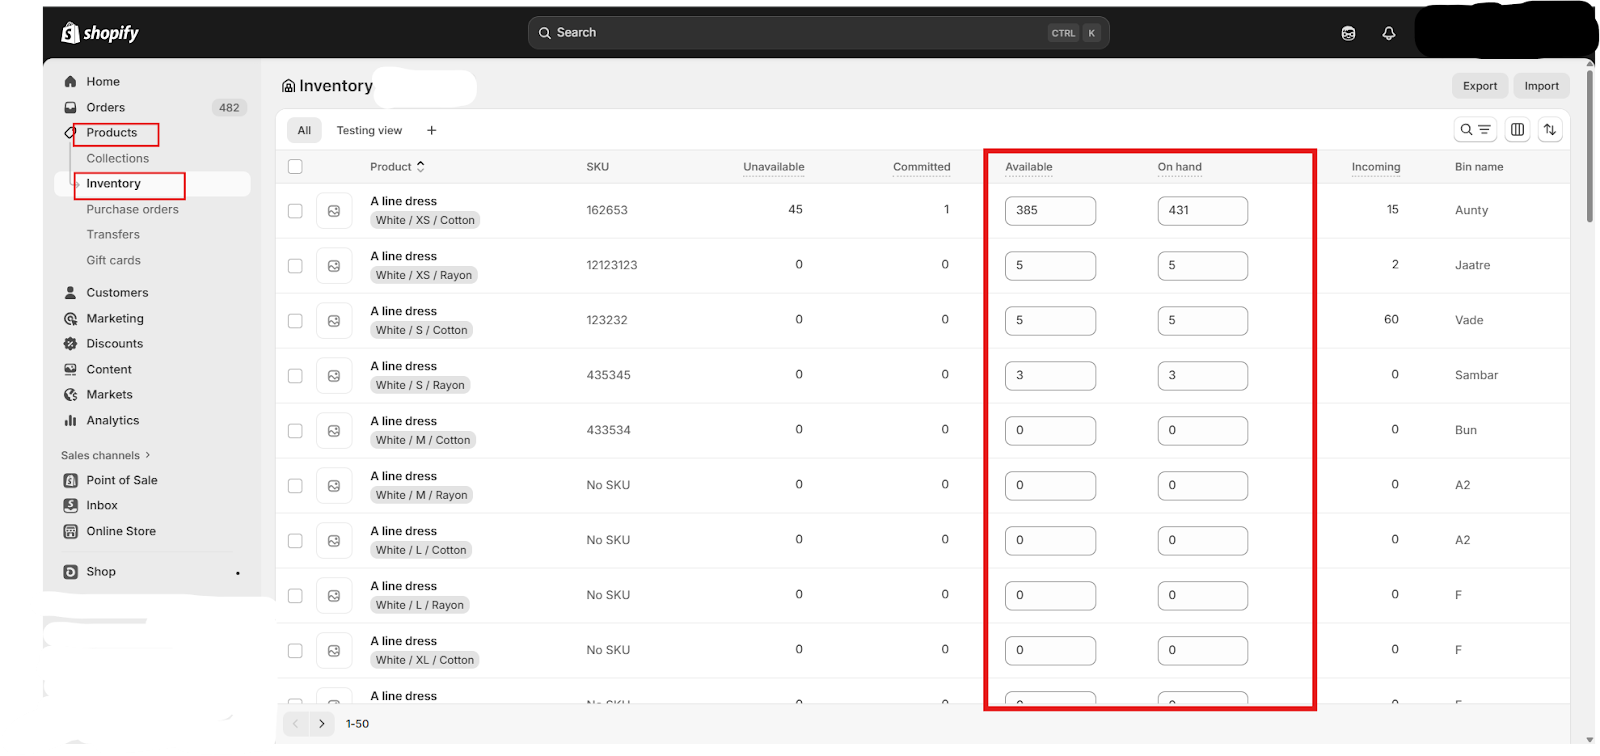The image size is (1600, 756).
Task: Click the Marketing icon in sidebar
Action: (70, 319)
